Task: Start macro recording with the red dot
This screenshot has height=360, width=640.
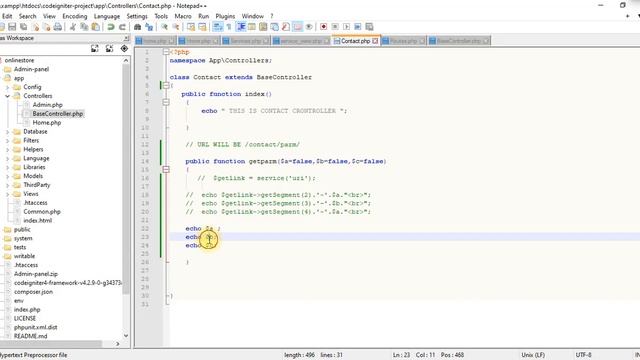Action: pyautogui.click(x=324, y=27)
